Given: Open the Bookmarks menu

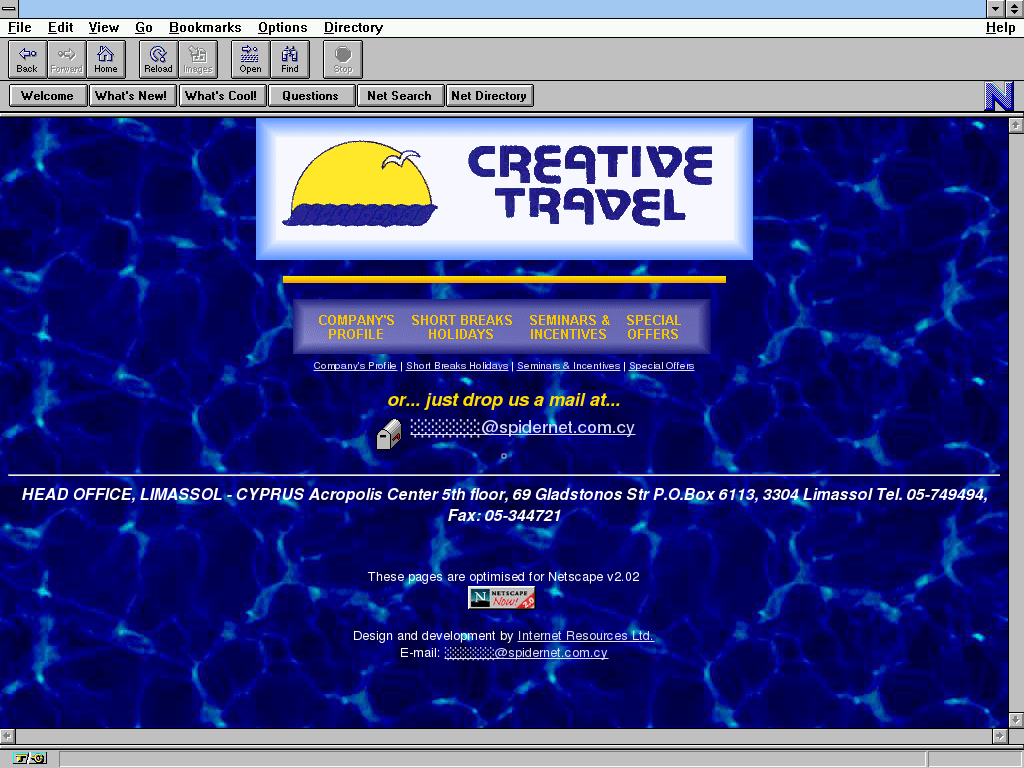Looking at the screenshot, I should pos(205,27).
